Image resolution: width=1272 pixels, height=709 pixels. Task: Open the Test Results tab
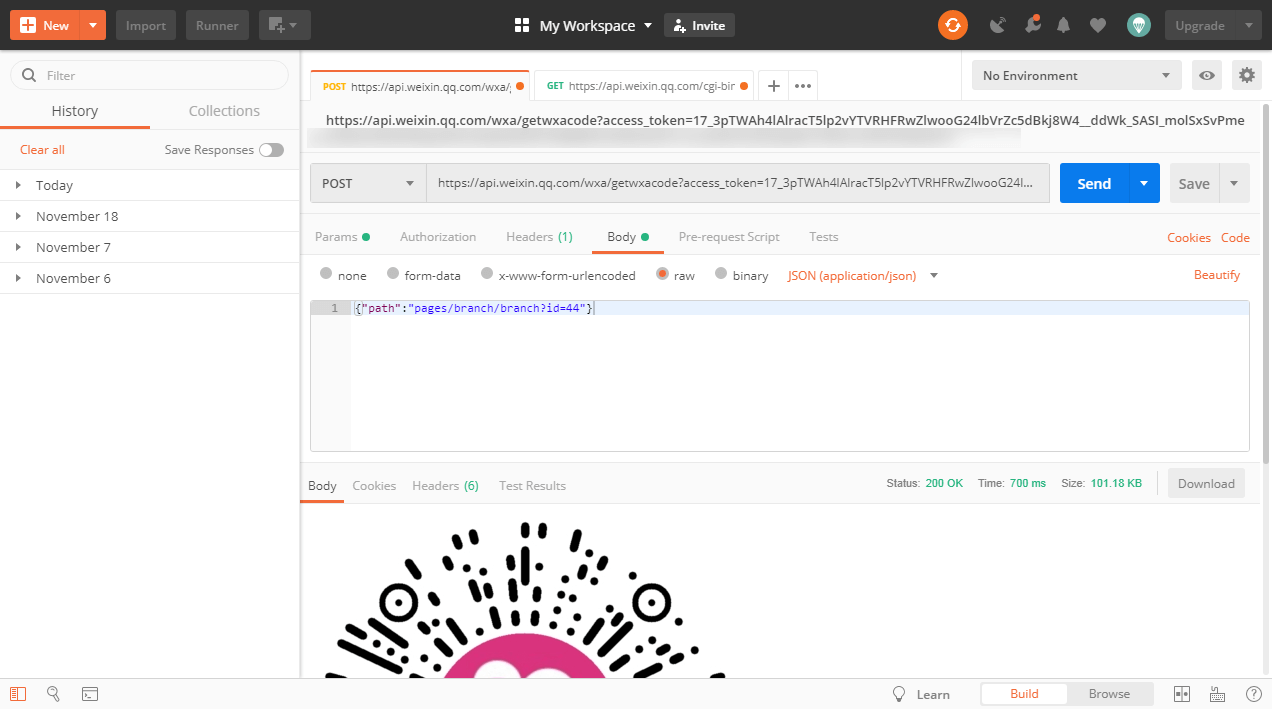coord(532,485)
